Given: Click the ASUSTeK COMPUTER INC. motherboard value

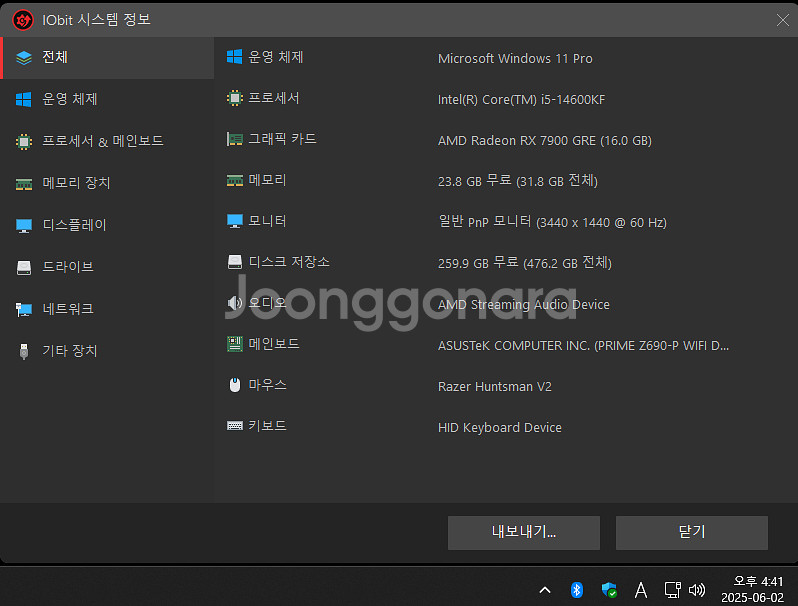Looking at the screenshot, I should pos(583,346).
